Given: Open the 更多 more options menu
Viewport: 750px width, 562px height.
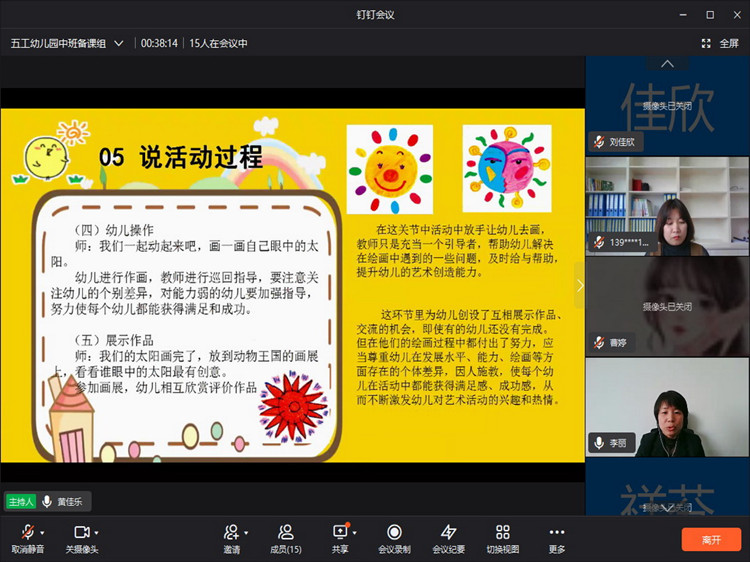Looking at the screenshot, I should coord(557,539).
